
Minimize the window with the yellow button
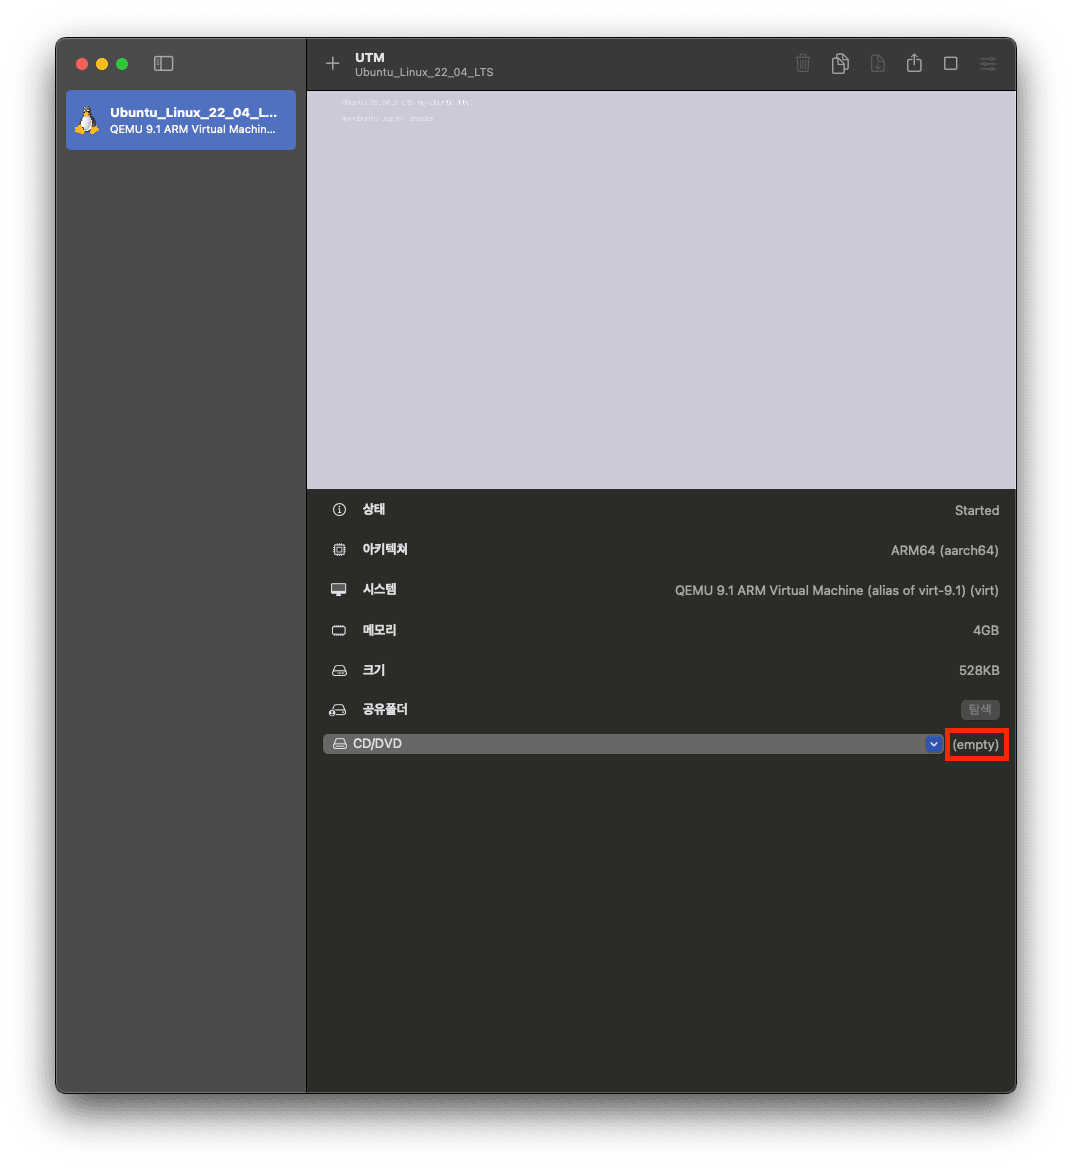102,64
